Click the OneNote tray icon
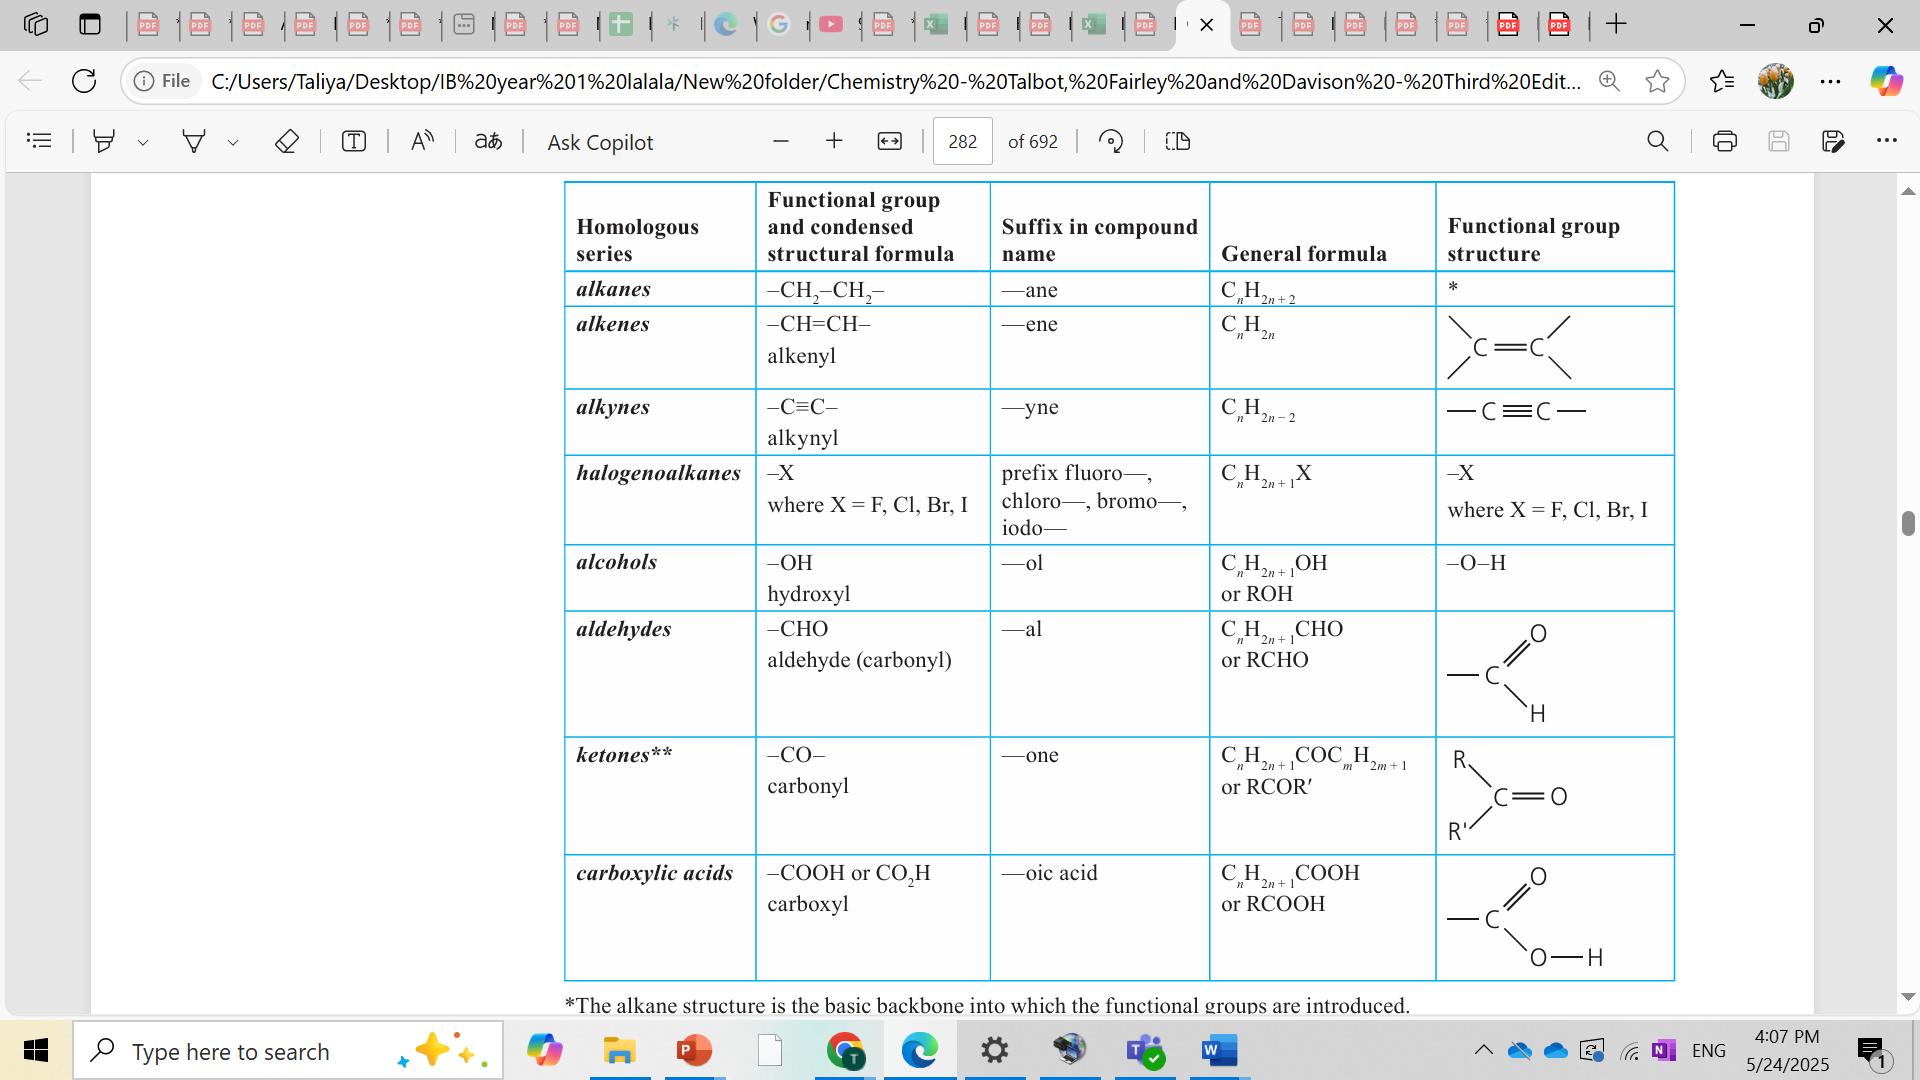The height and width of the screenshot is (1080, 1920). (x=1664, y=1050)
